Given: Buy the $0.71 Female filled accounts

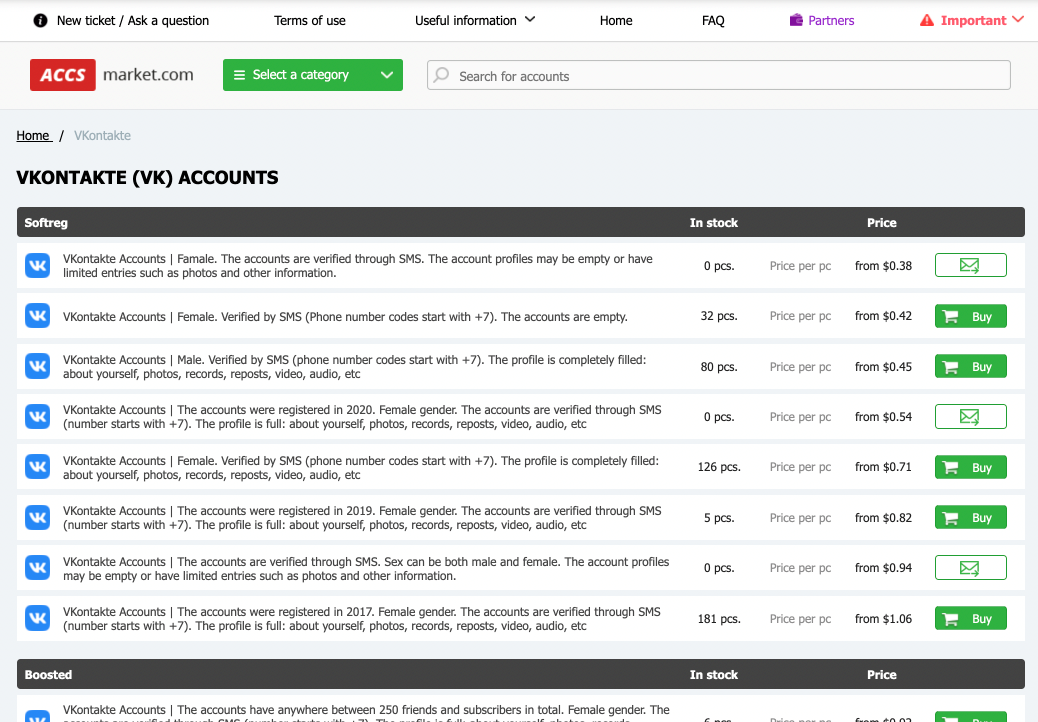Looking at the screenshot, I should 970,467.
